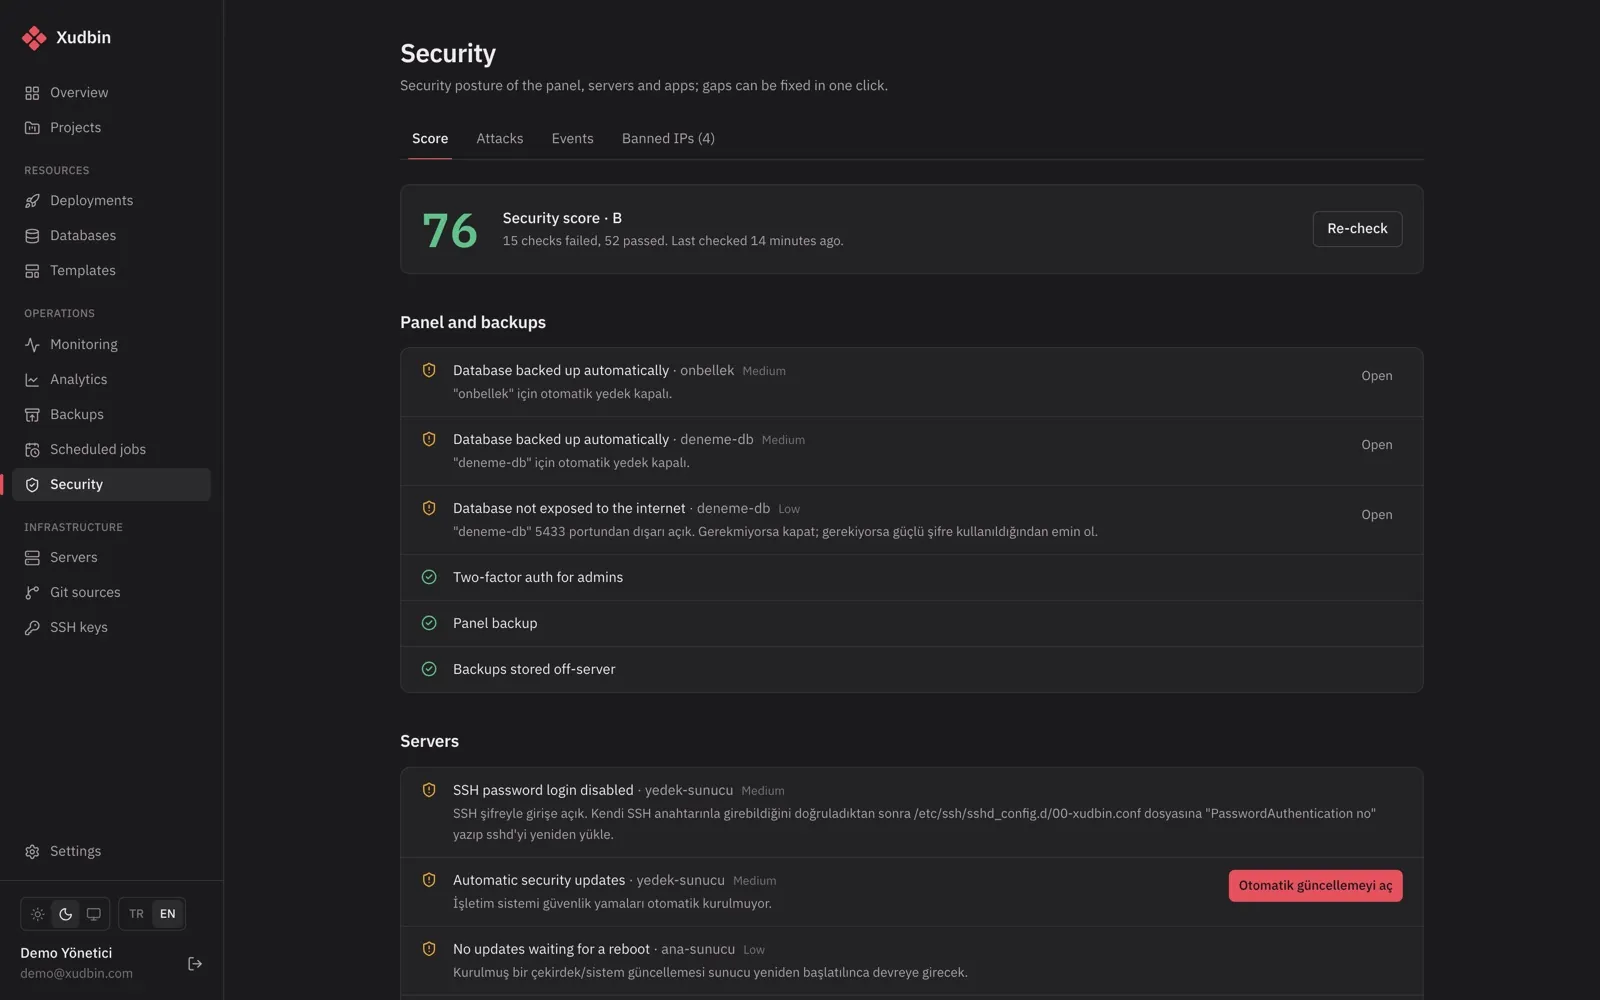Switch language to EN
The image size is (1600, 1000).
coord(167,914)
